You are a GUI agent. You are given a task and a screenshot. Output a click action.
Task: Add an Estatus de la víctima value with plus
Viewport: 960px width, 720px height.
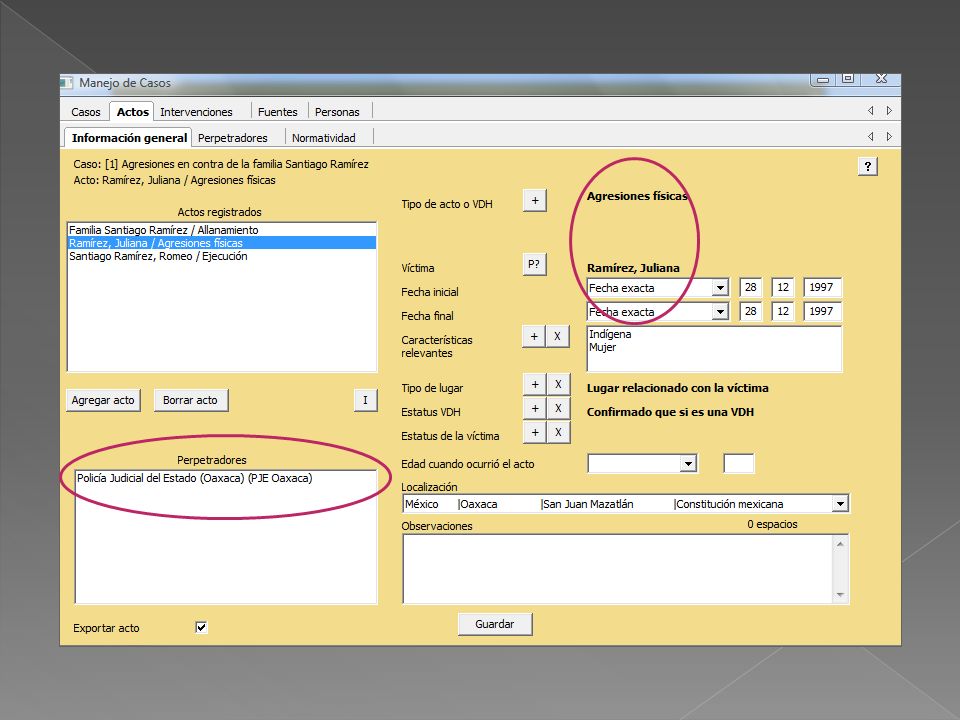[534, 432]
